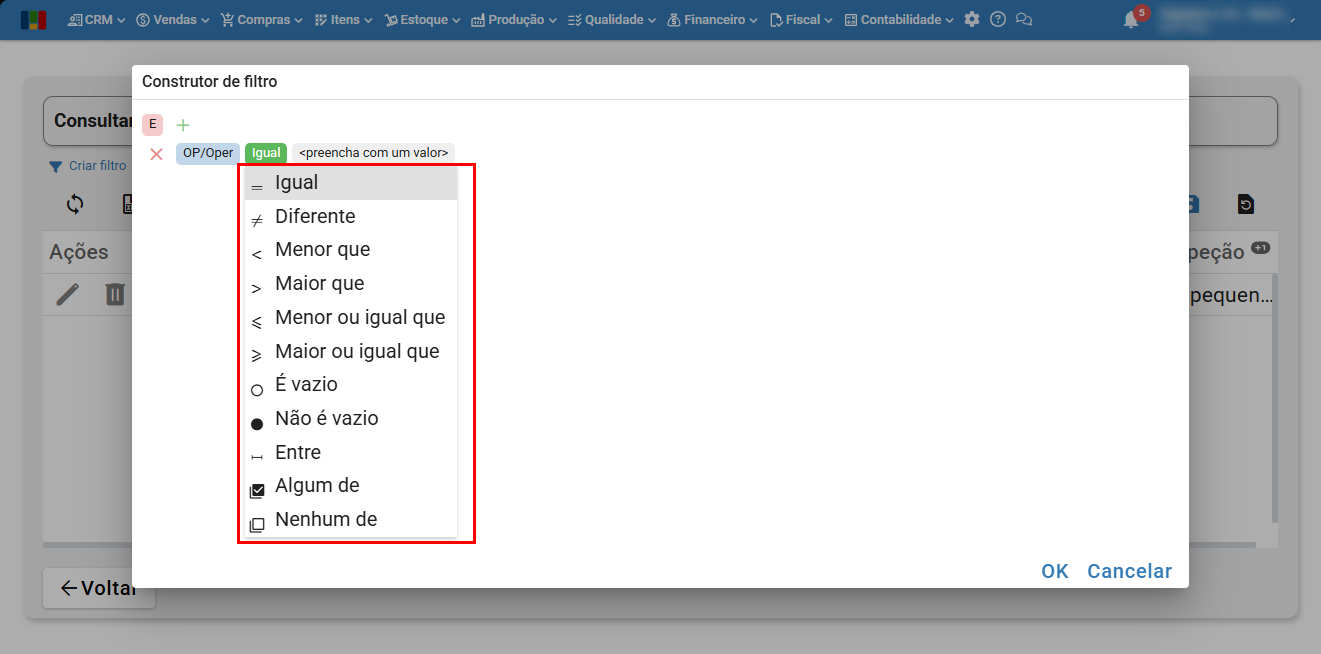Click the horizontal scrollbar of the grid
The height and width of the screenshot is (654, 1321).
(649, 545)
